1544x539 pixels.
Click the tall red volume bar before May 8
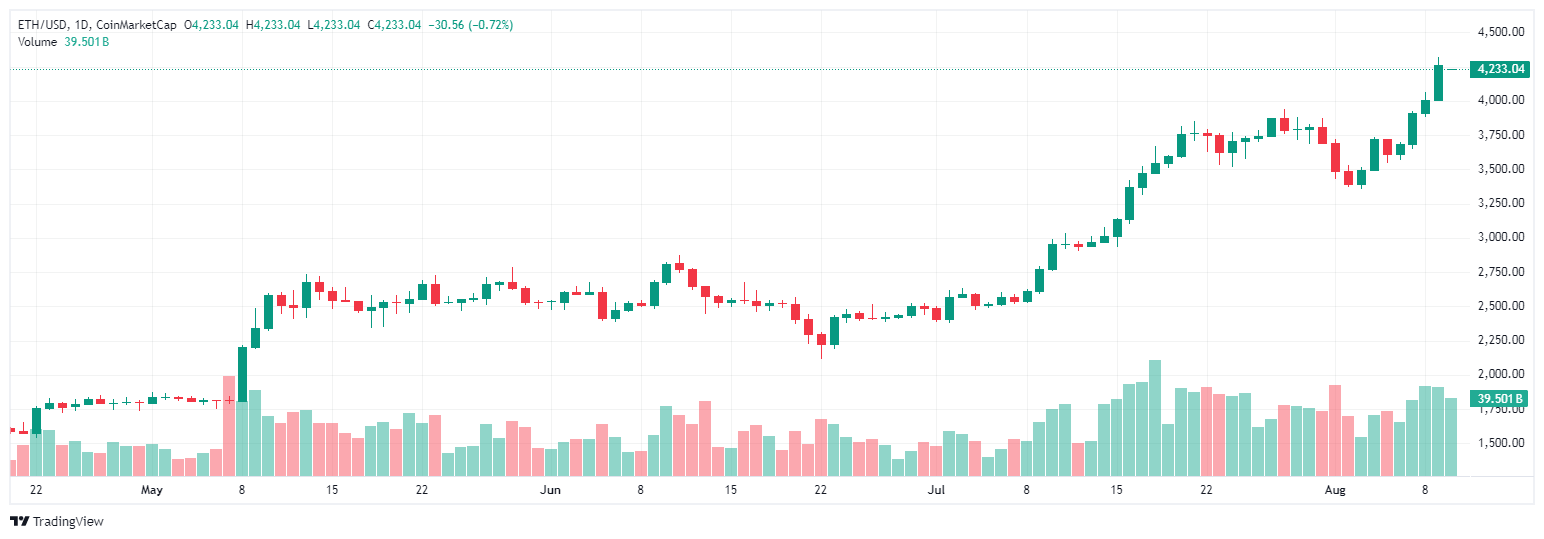pos(229,426)
